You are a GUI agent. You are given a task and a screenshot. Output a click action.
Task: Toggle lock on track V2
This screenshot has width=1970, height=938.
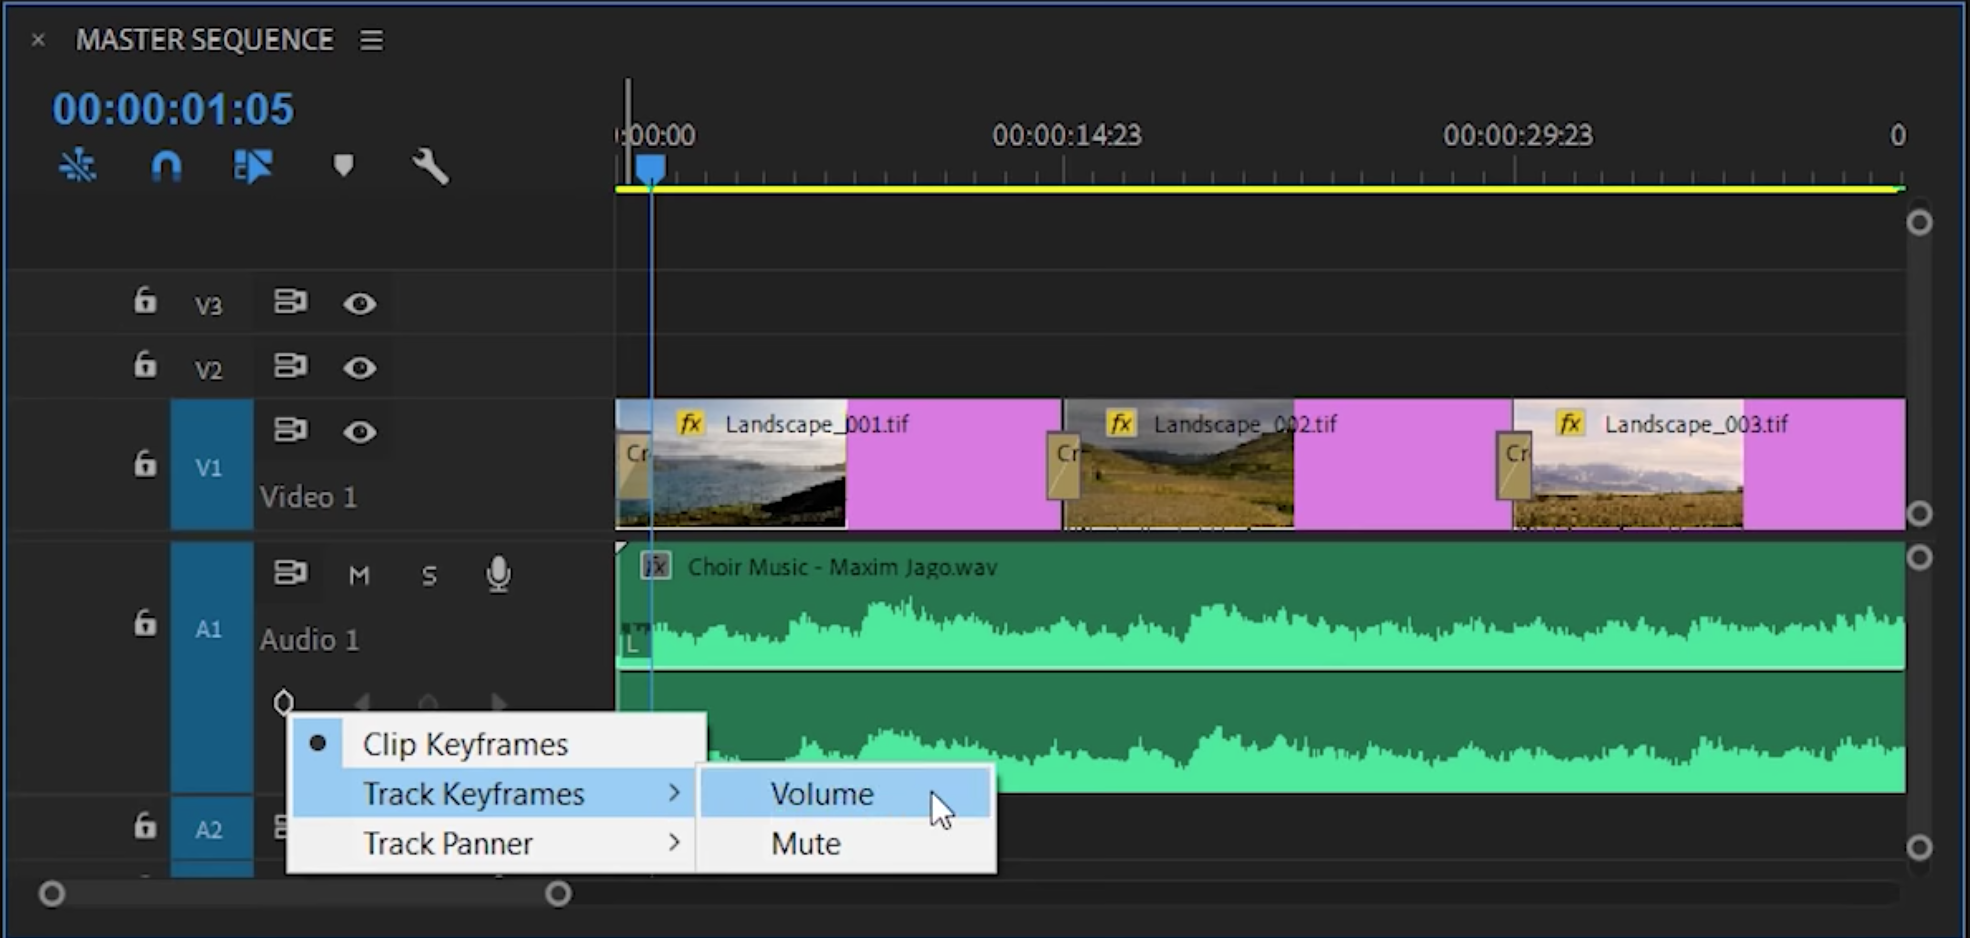point(145,365)
